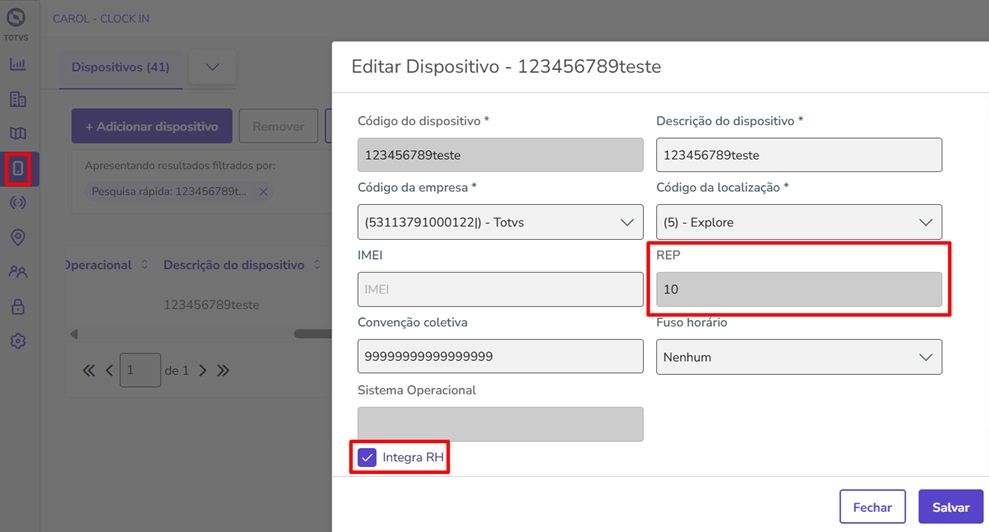The width and height of the screenshot is (989, 532).
Task: Save the device with Salvar button
Action: (x=951, y=507)
